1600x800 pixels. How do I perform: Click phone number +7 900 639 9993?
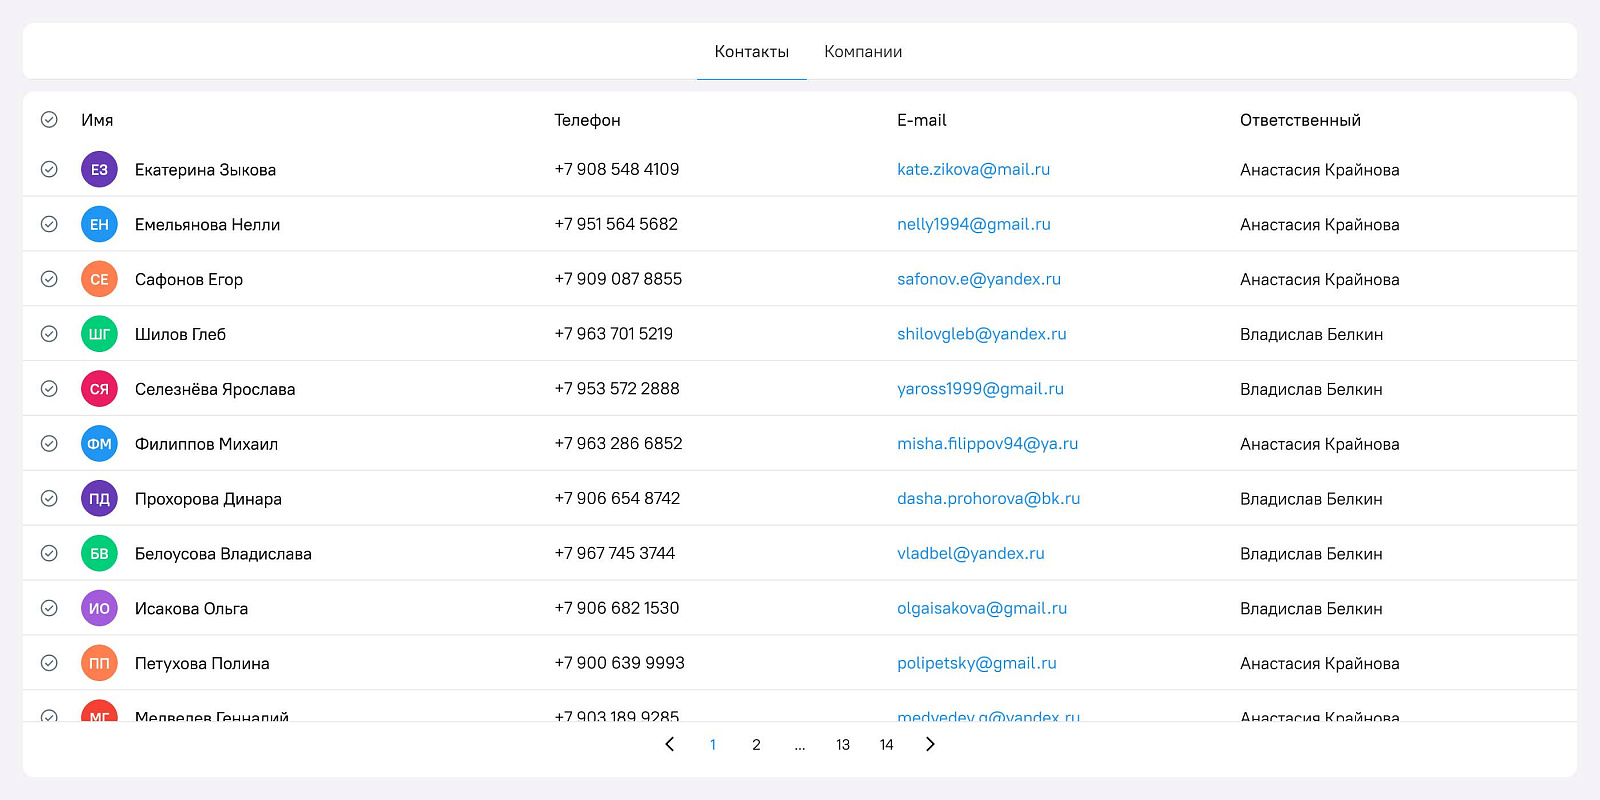click(619, 663)
